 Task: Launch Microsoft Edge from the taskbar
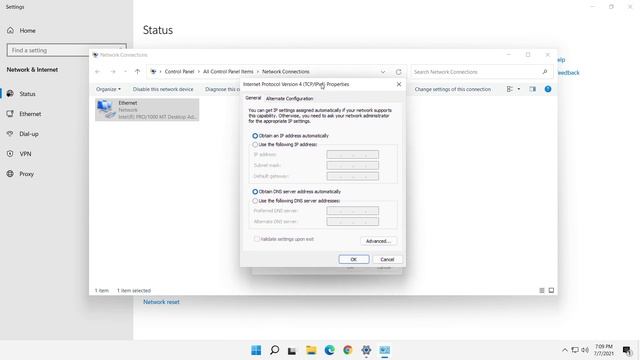tap(329, 350)
